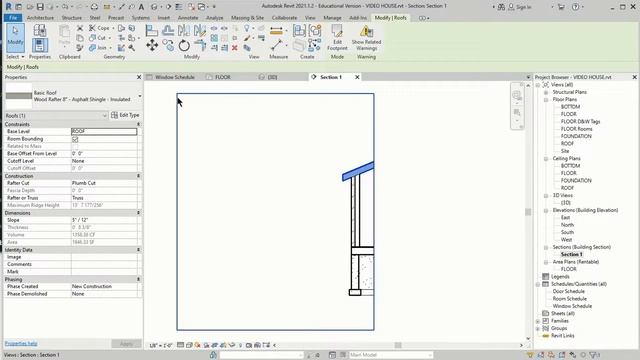The width and height of the screenshot is (640, 360).
Task: Click the selection filter icon in status bar
Action: [594, 355]
